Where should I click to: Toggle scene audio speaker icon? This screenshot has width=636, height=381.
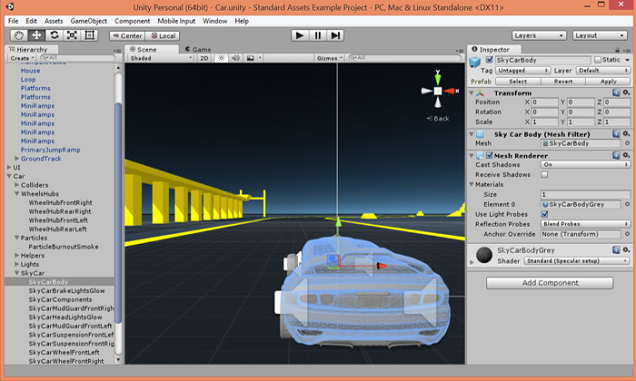236,58
